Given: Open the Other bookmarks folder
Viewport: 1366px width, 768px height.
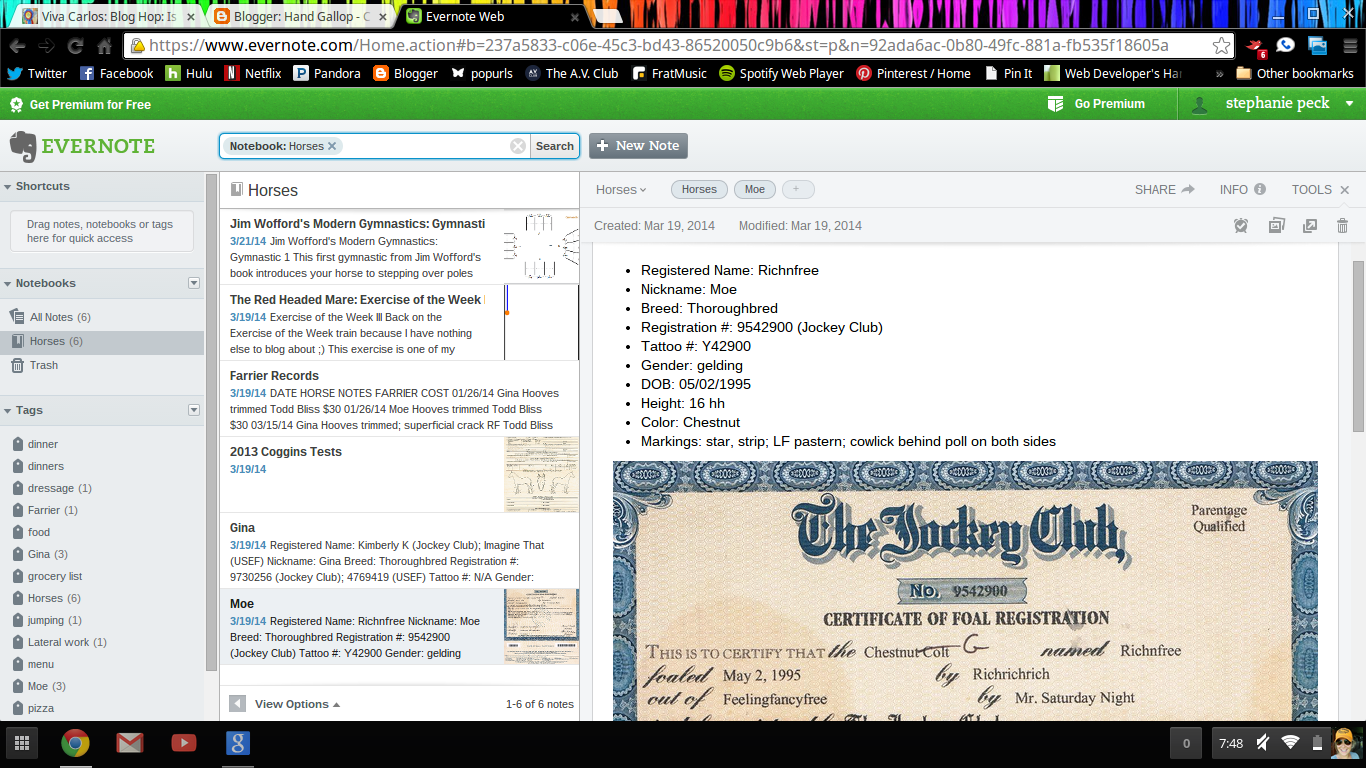Looking at the screenshot, I should pyautogui.click(x=1295, y=73).
